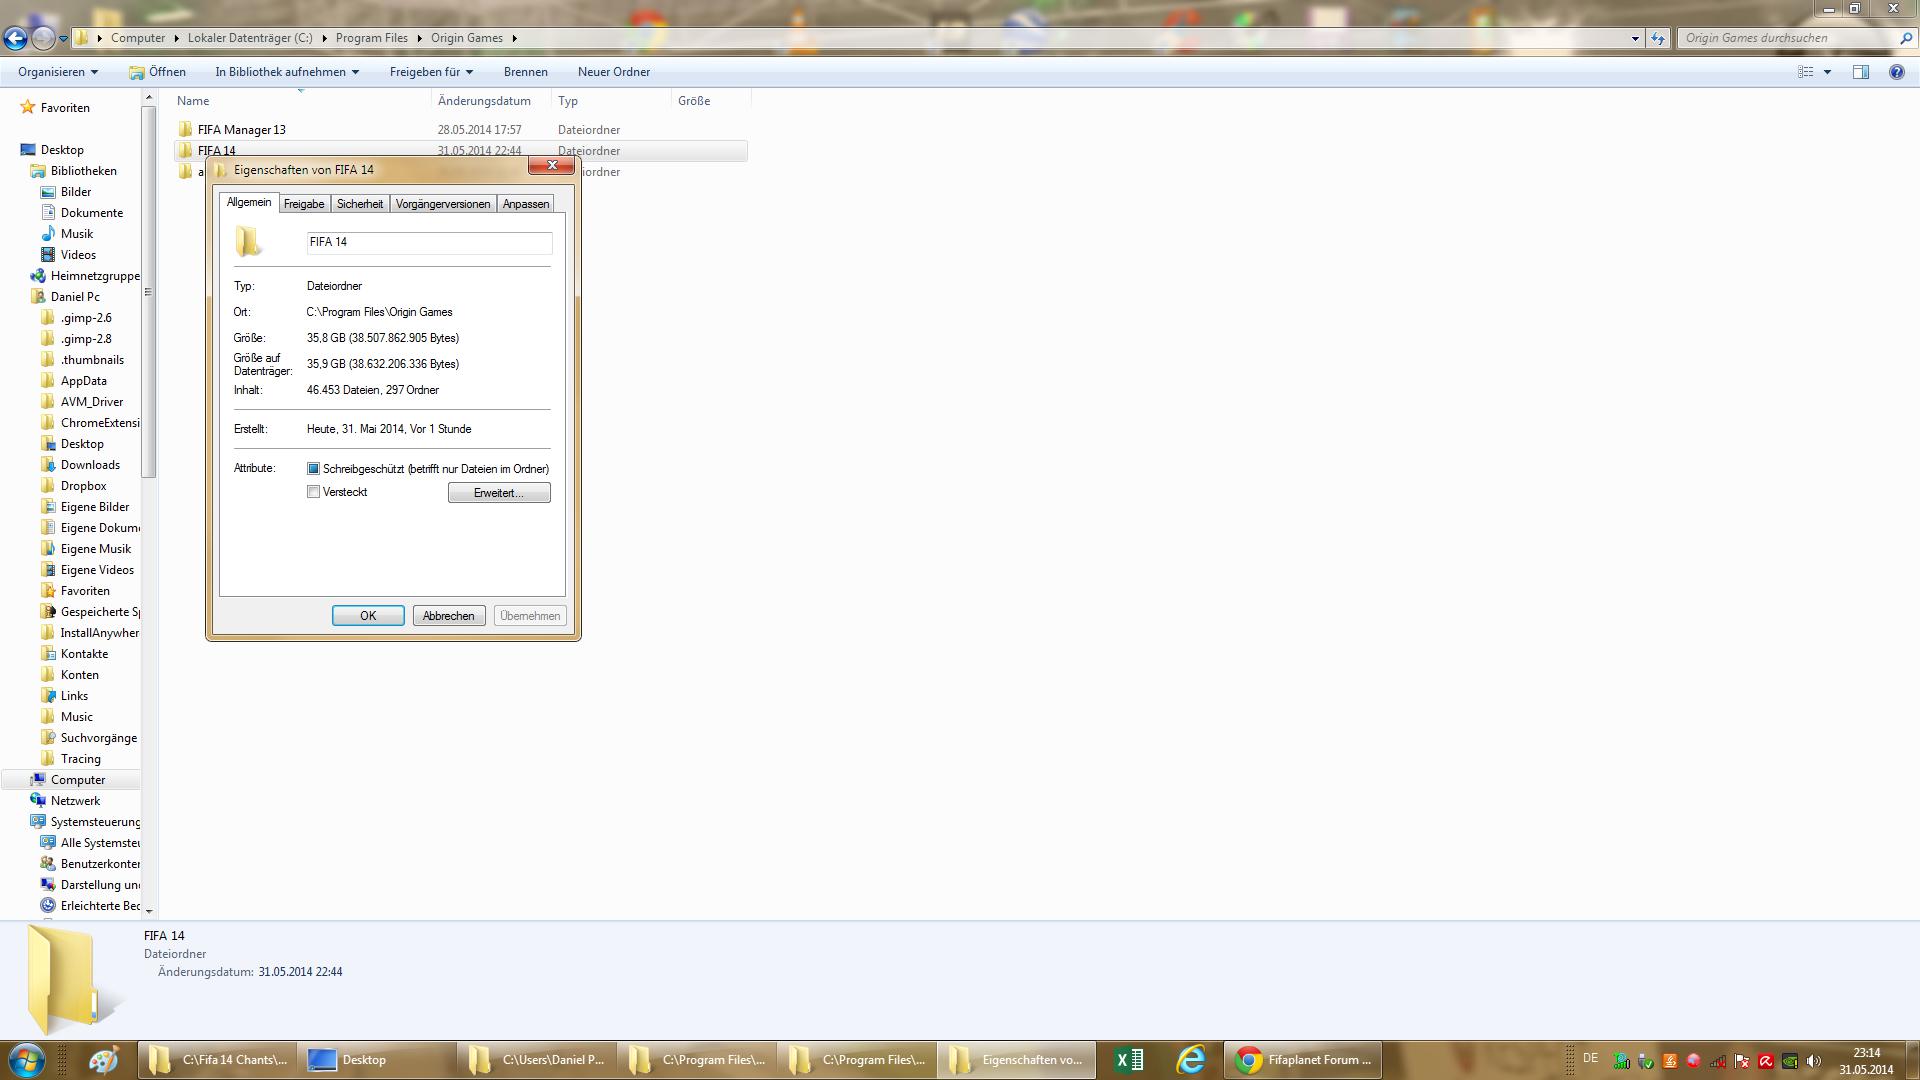The image size is (1920, 1080).
Task: Select Allgemein tab
Action: click(249, 202)
